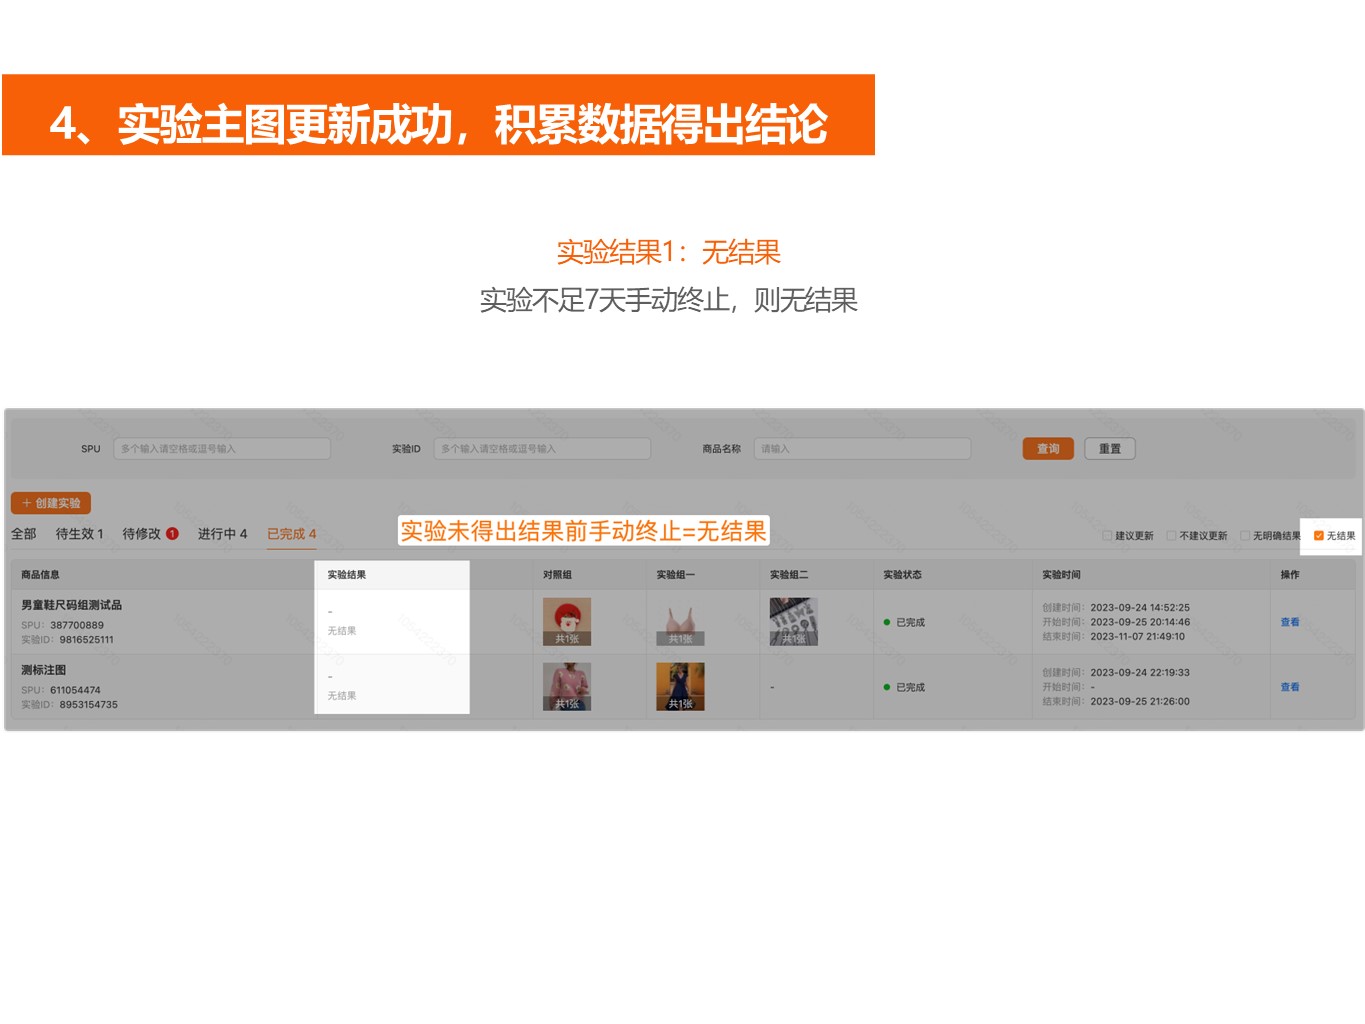
Task: Click the 创建实验 button with plus icon
Action: pyautogui.click(x=51, y=503)
